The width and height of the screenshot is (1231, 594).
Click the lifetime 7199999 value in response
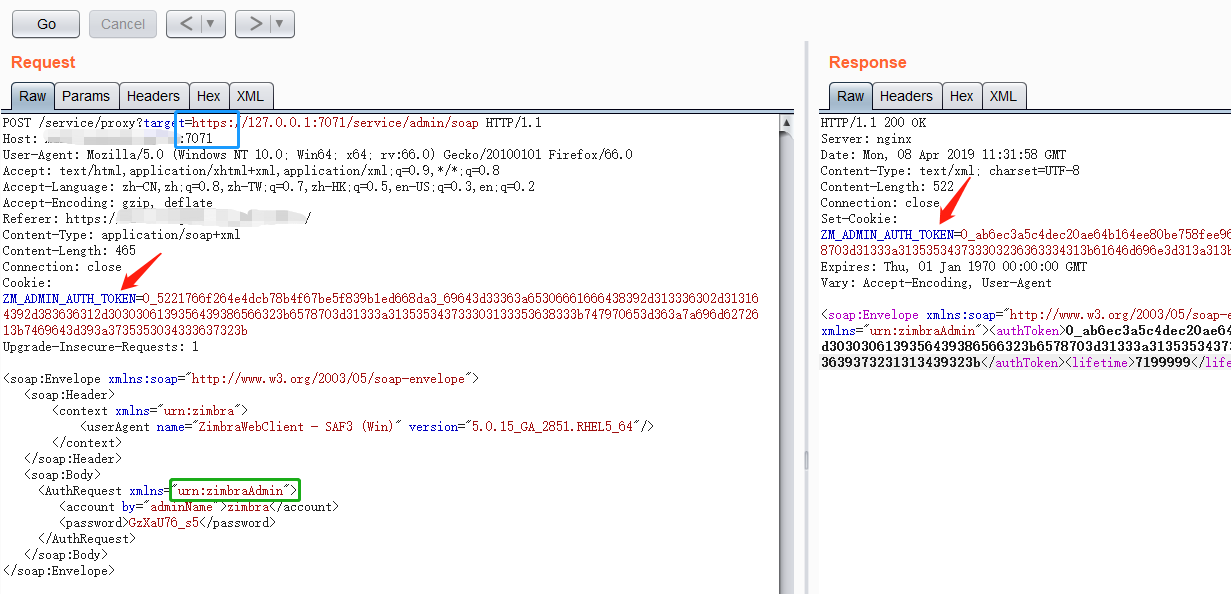pos(1163,363)
